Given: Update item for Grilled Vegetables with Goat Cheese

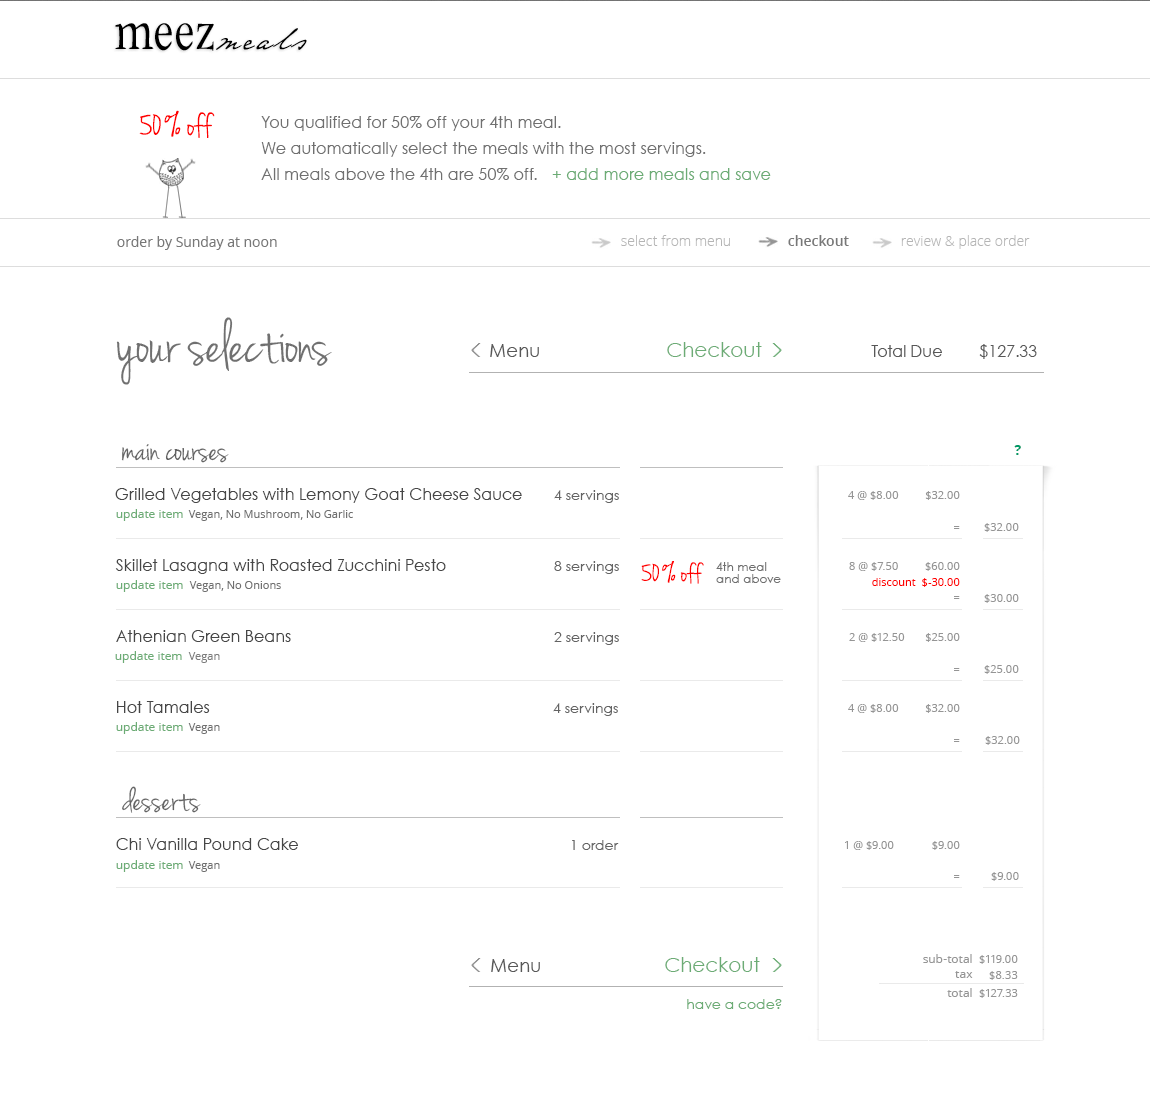Looking at the screenshot, I should (x=149, y=514).
